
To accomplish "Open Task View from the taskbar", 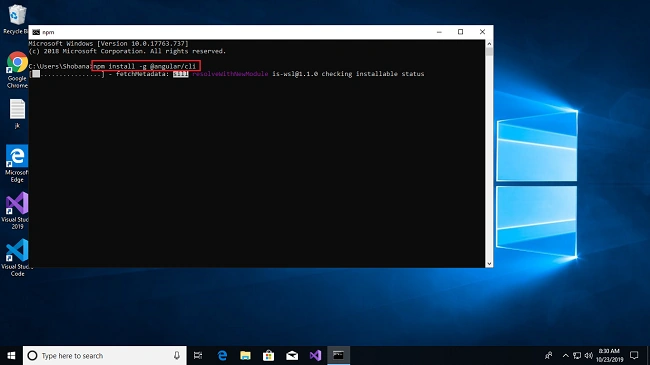I will (x=198, y=355).
